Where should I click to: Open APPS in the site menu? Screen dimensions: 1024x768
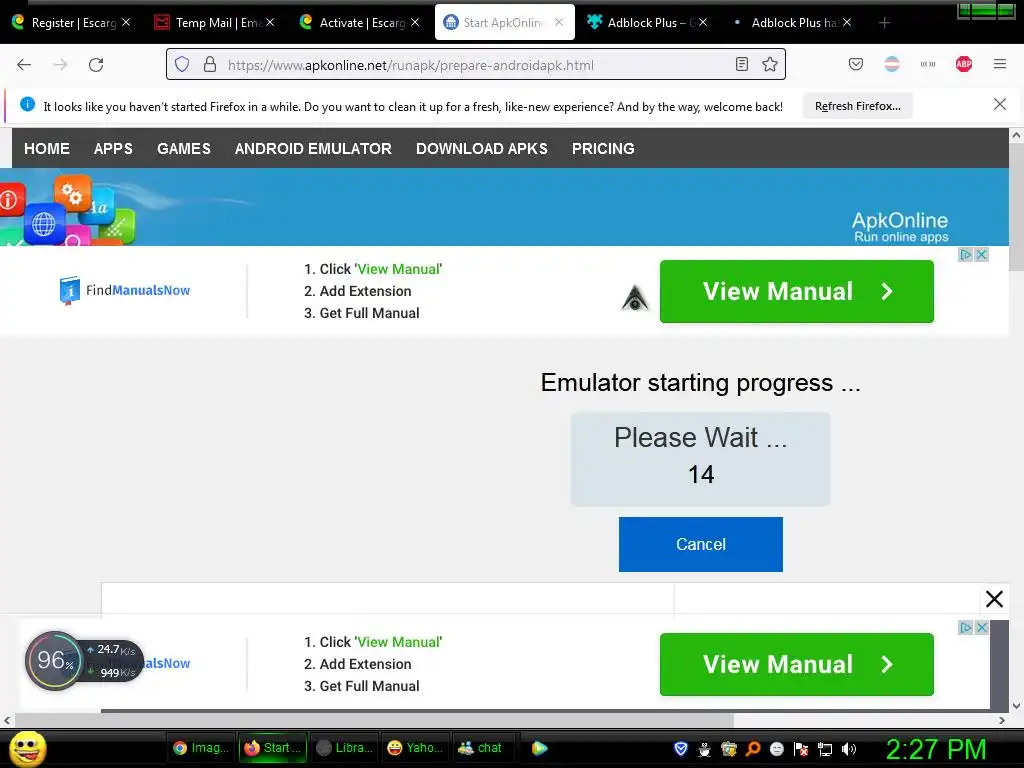coord(113,148)
